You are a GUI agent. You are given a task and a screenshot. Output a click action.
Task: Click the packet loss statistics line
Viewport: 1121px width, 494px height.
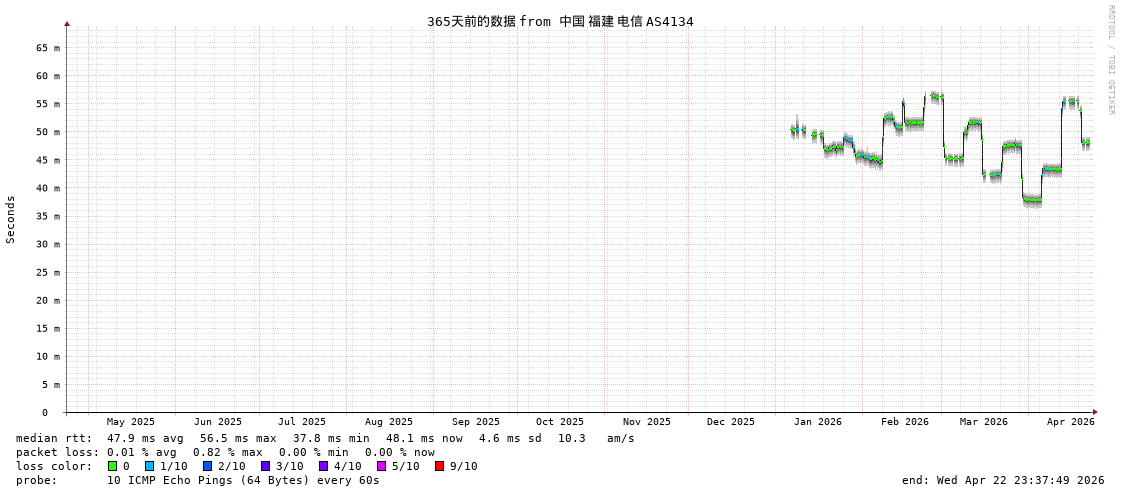[x=225, y=452]
